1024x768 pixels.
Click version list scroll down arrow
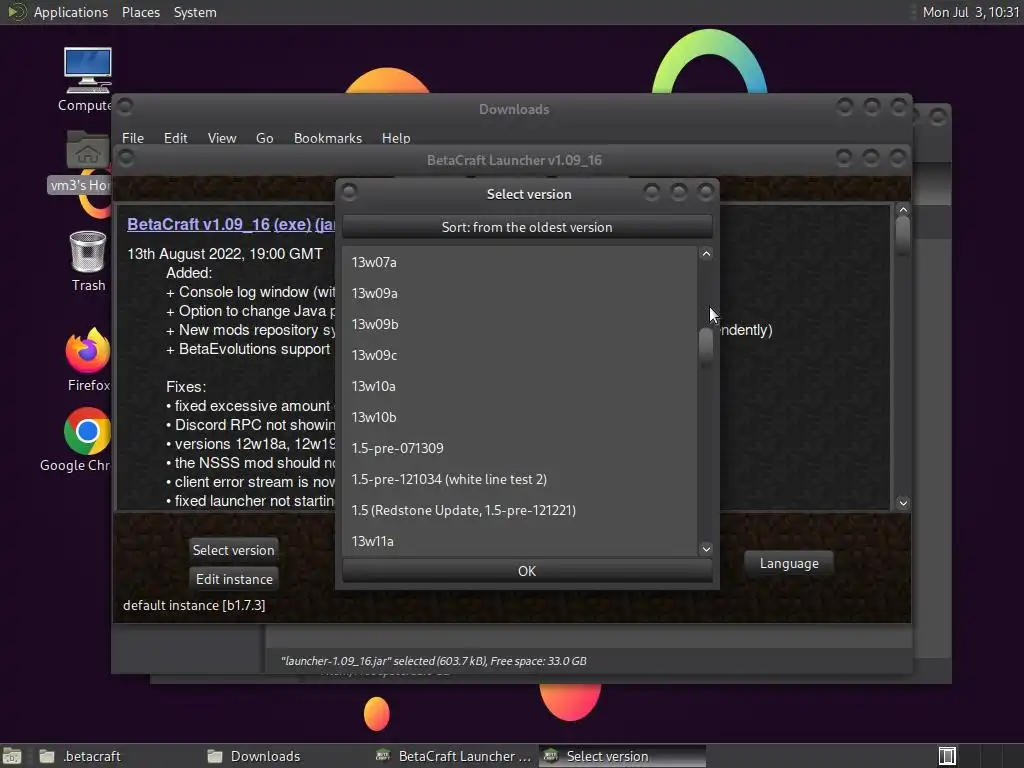pyautogui.click(x=706, y=549)
